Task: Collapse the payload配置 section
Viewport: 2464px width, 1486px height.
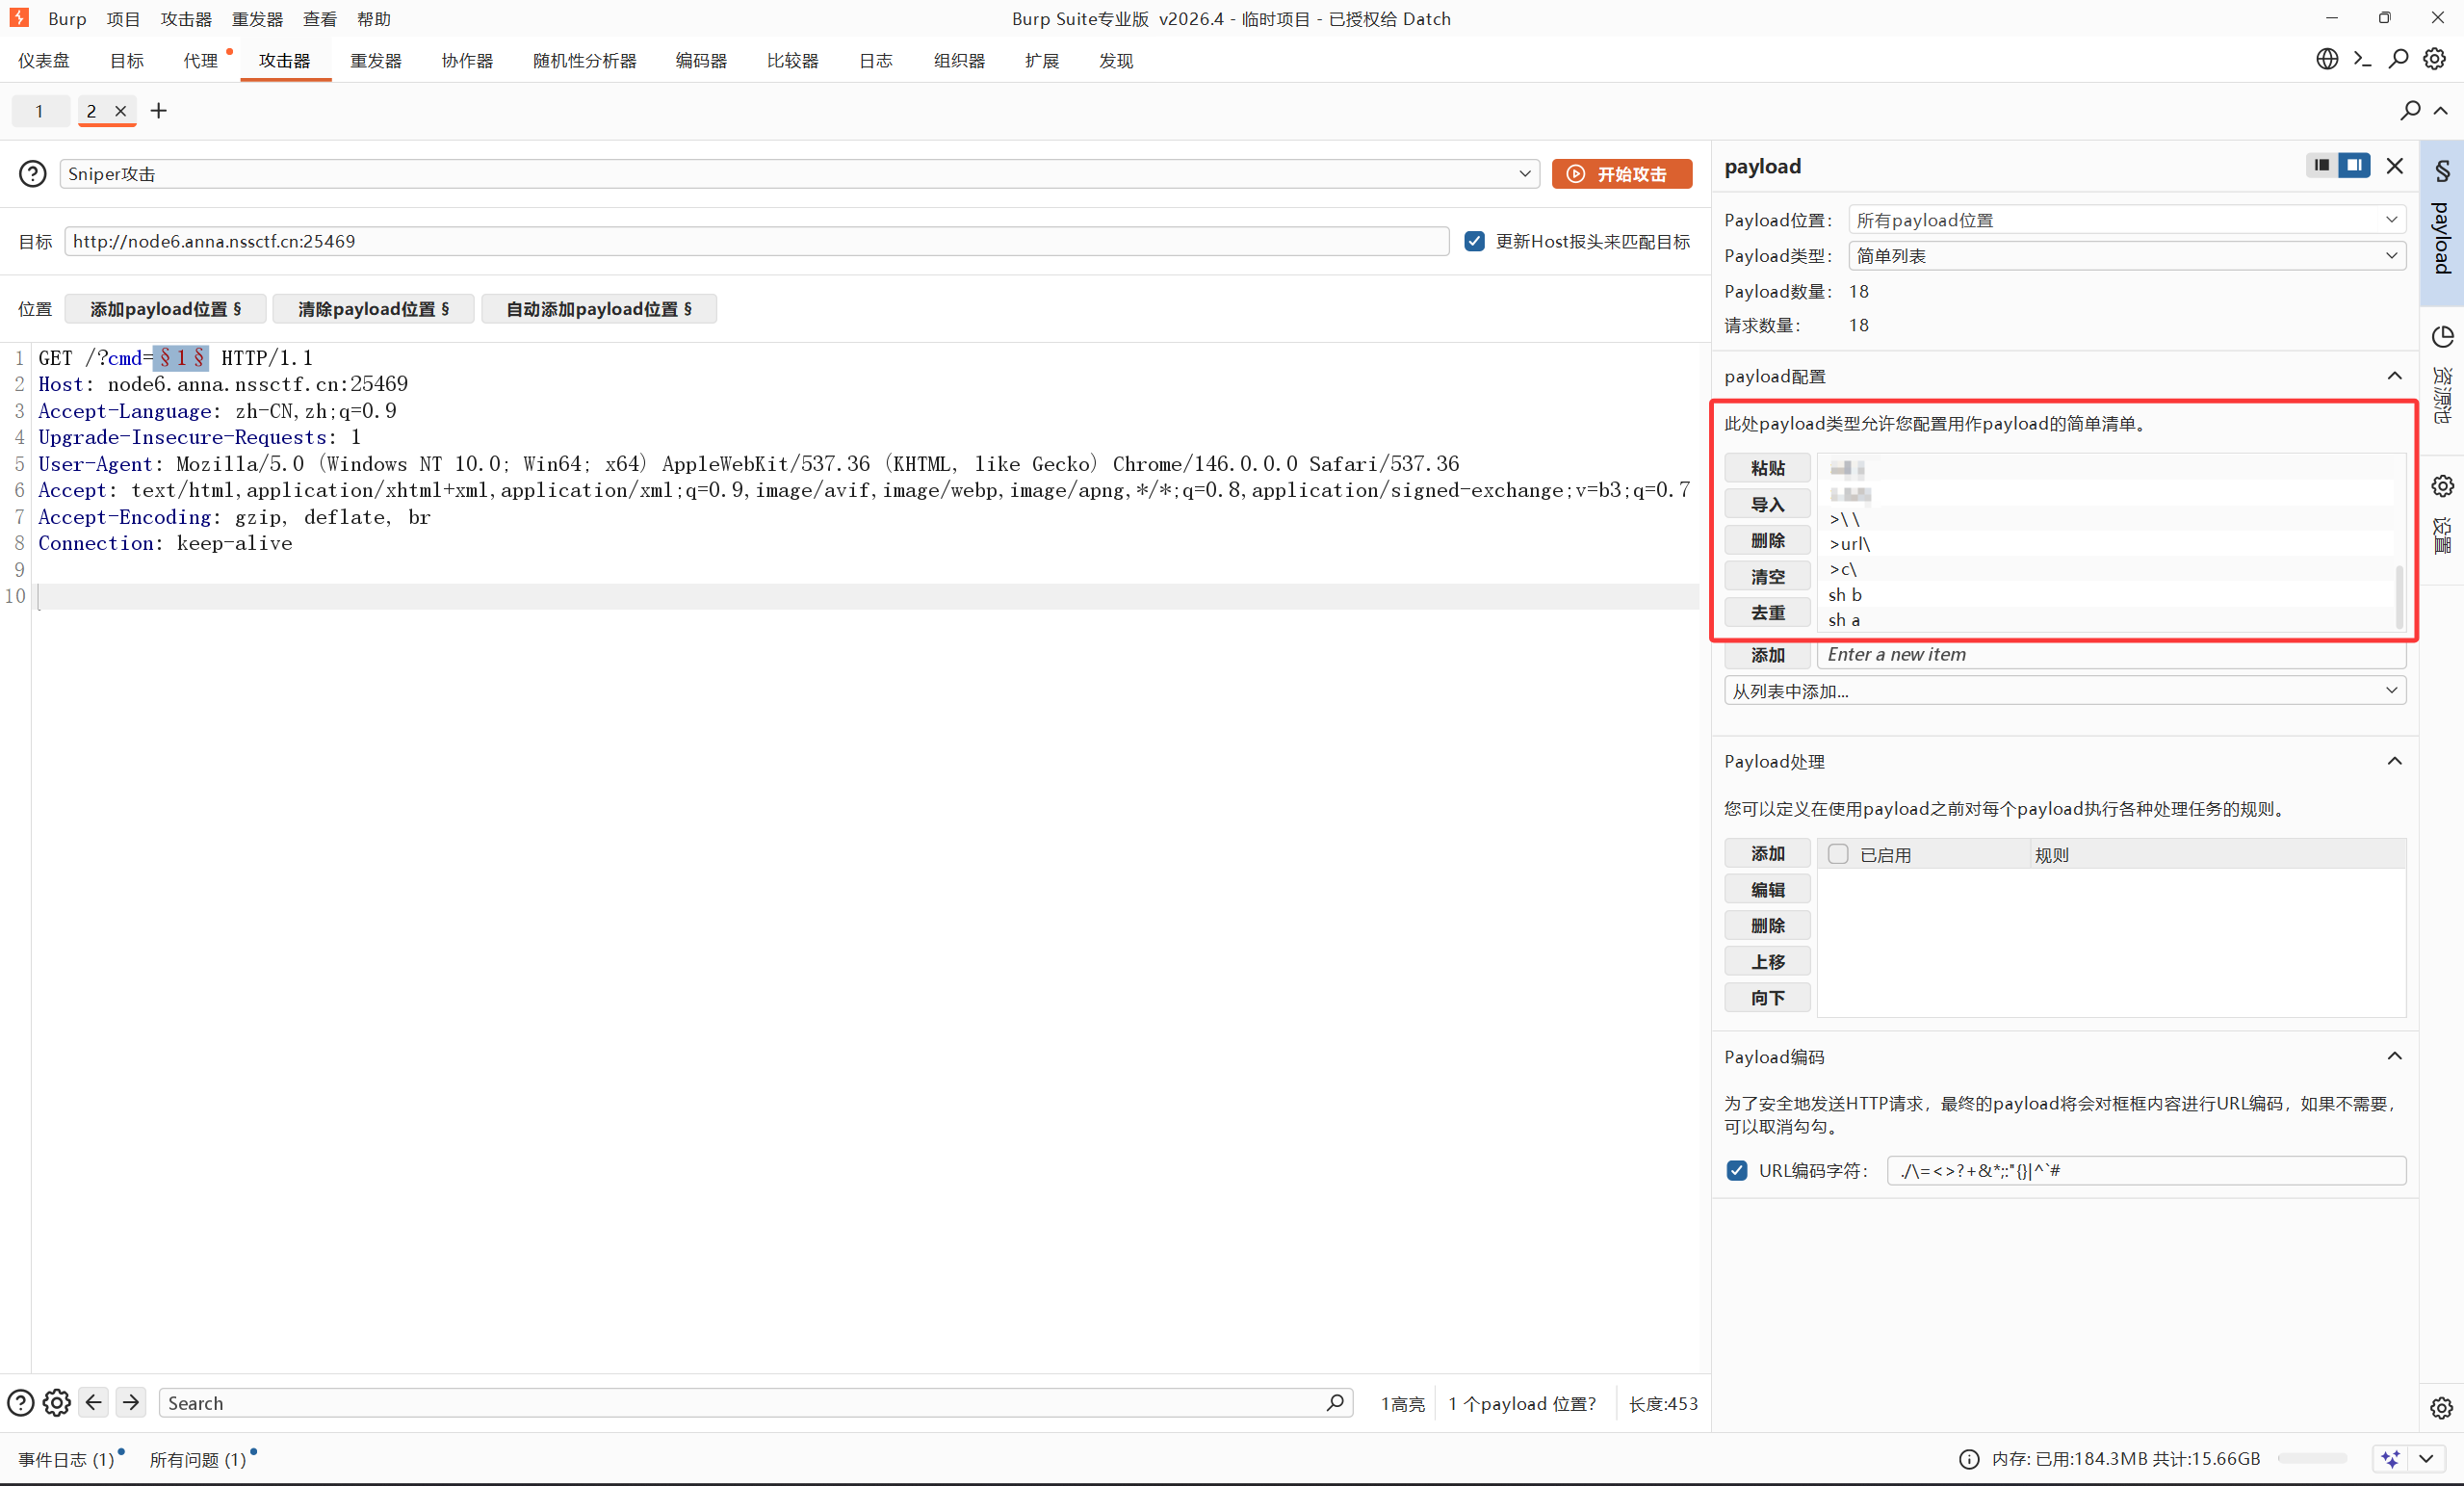Action: [2395, 376]
